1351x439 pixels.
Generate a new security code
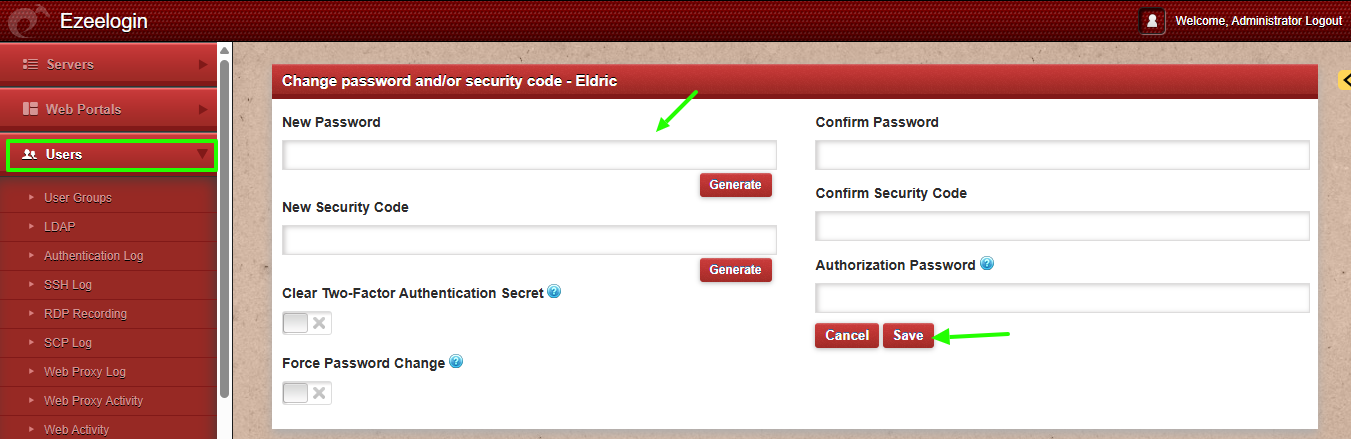[735, 270]
